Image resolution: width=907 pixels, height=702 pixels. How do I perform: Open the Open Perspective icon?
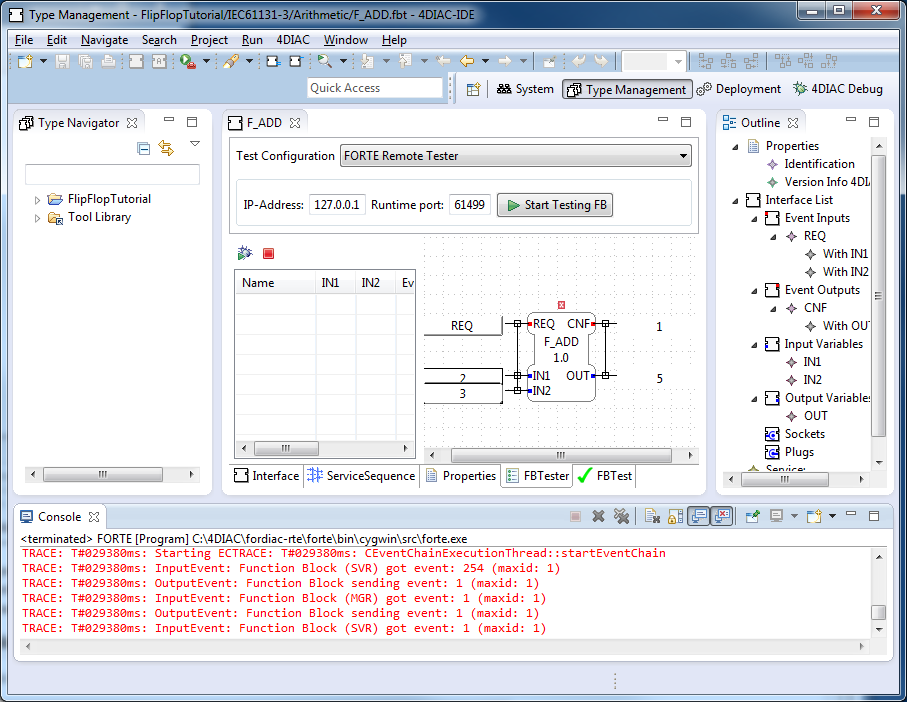pyautogui.click(x=474, y=90)
